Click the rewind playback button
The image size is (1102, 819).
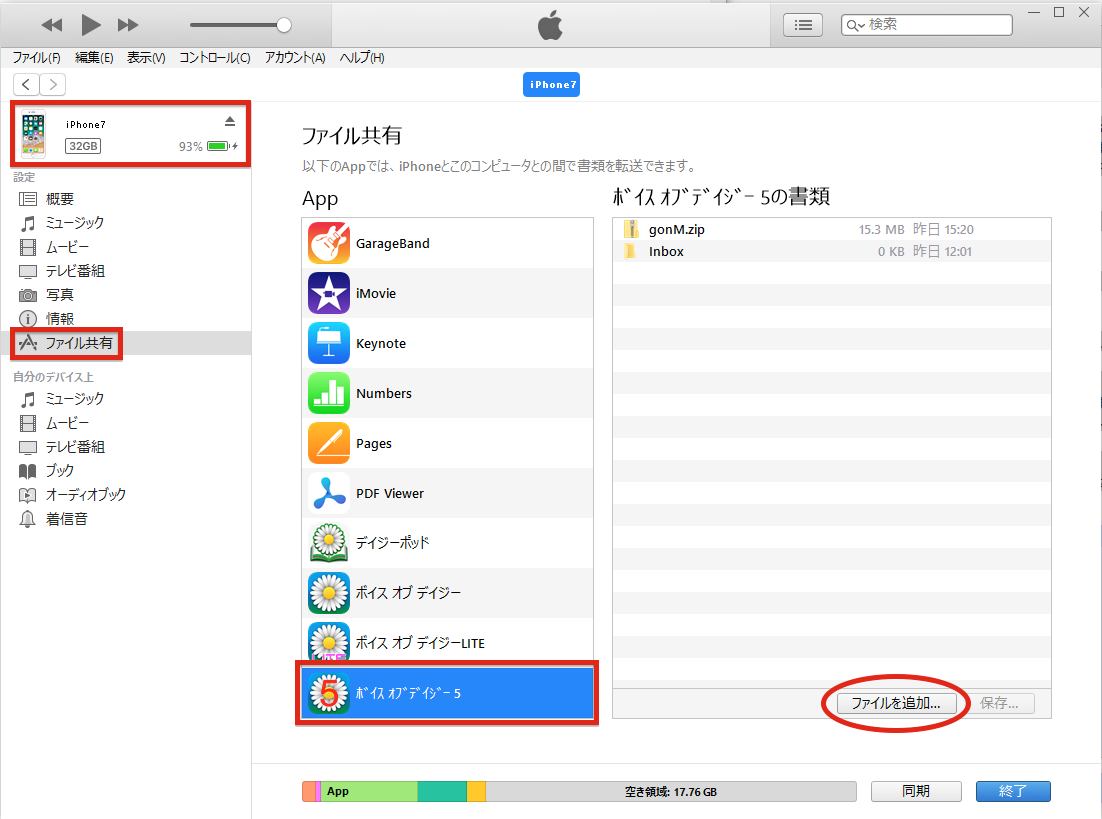(x=51, y=25)
